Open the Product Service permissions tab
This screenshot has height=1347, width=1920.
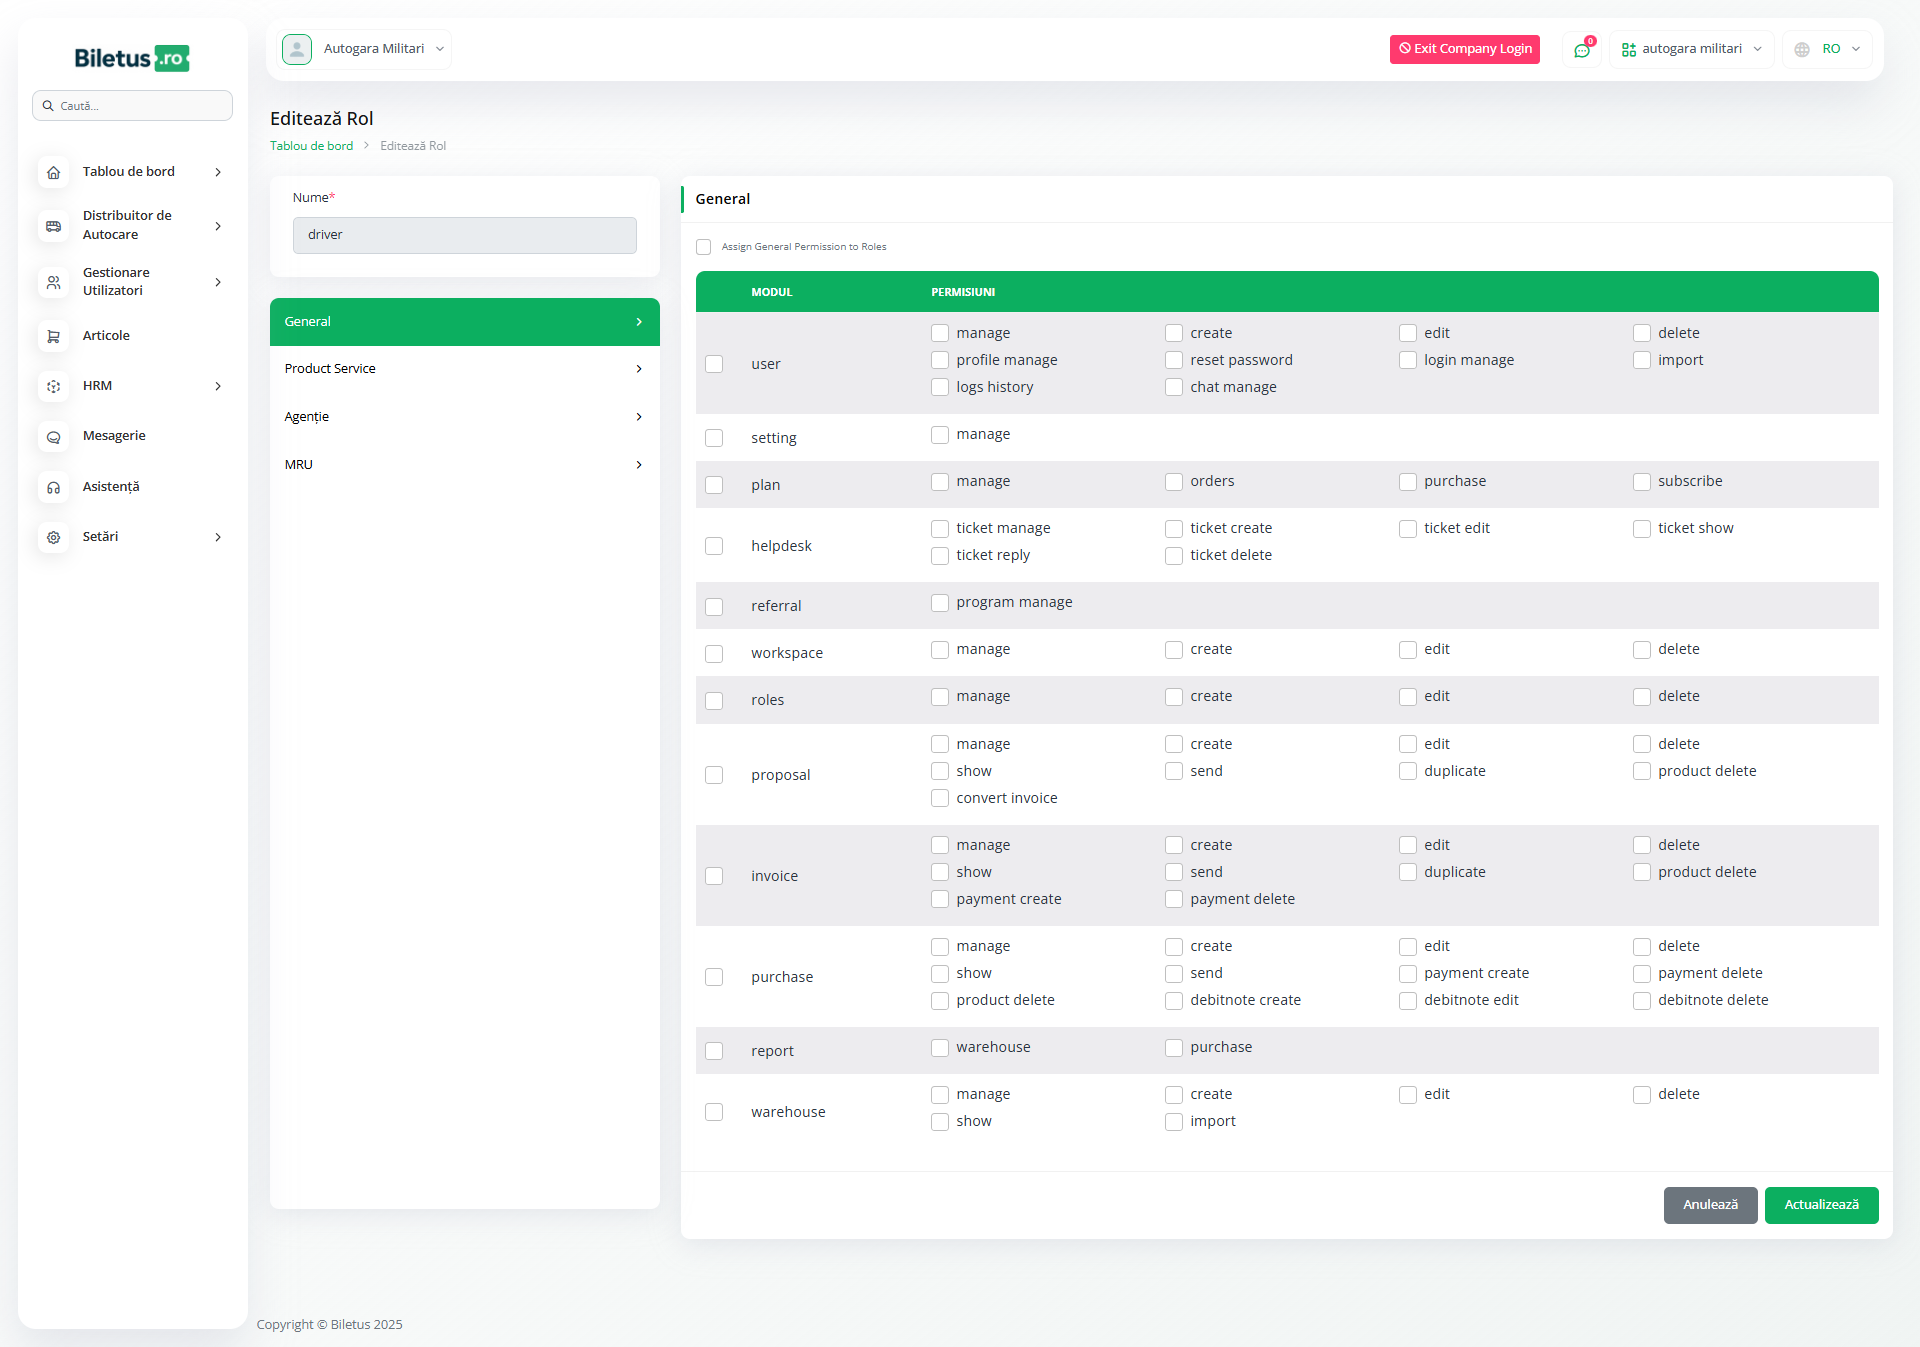[x=464, y=369]
